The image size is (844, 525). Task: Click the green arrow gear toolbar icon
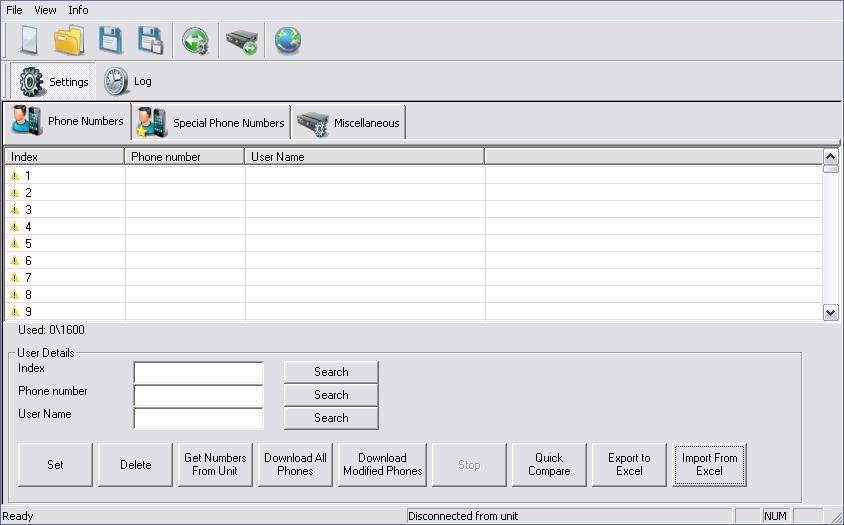coord(195,41)
